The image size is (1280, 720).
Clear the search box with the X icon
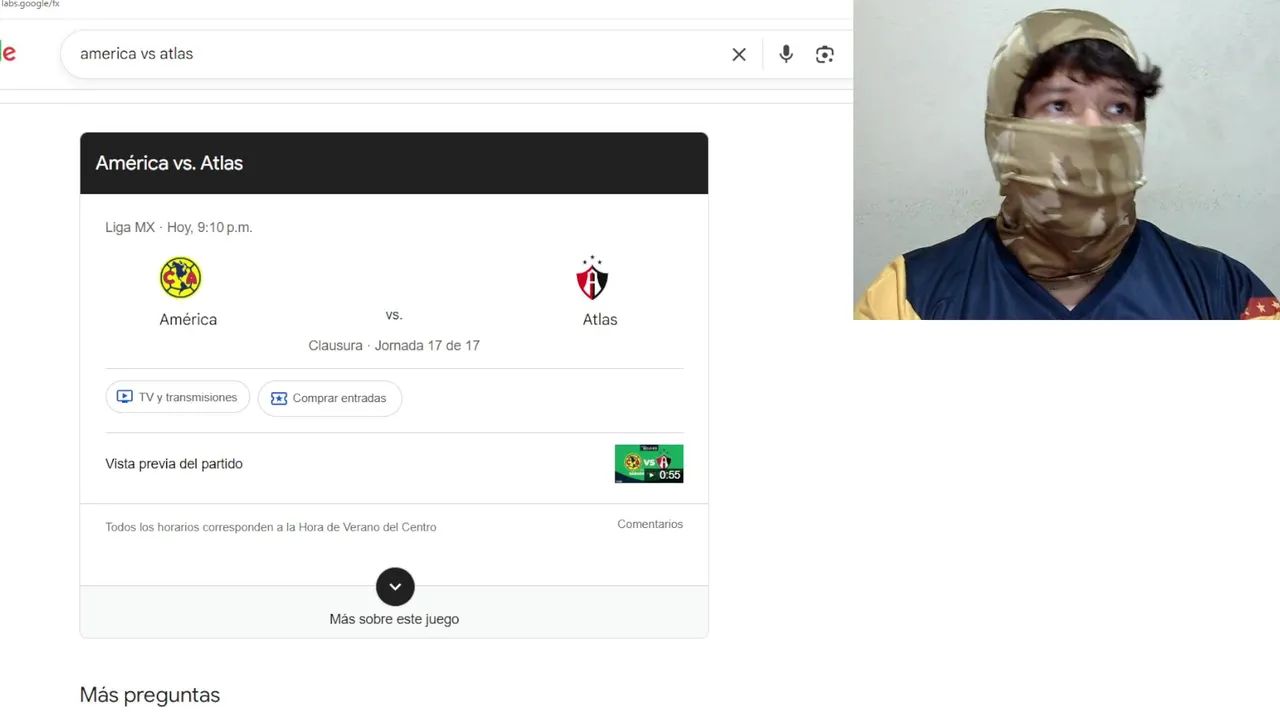pos(739,54)
